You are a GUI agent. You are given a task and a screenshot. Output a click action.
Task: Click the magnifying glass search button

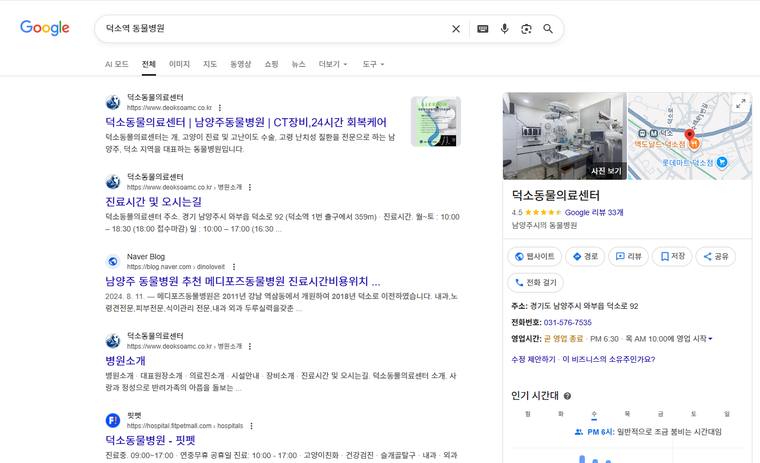click(x=548, y=29)
